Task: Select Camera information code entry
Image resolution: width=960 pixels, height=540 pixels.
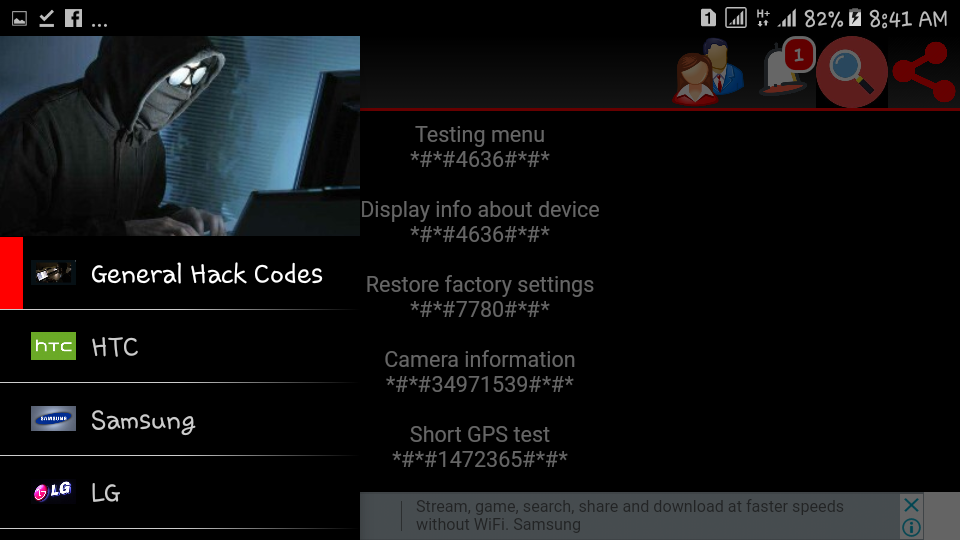Action: tap(480, 372)
